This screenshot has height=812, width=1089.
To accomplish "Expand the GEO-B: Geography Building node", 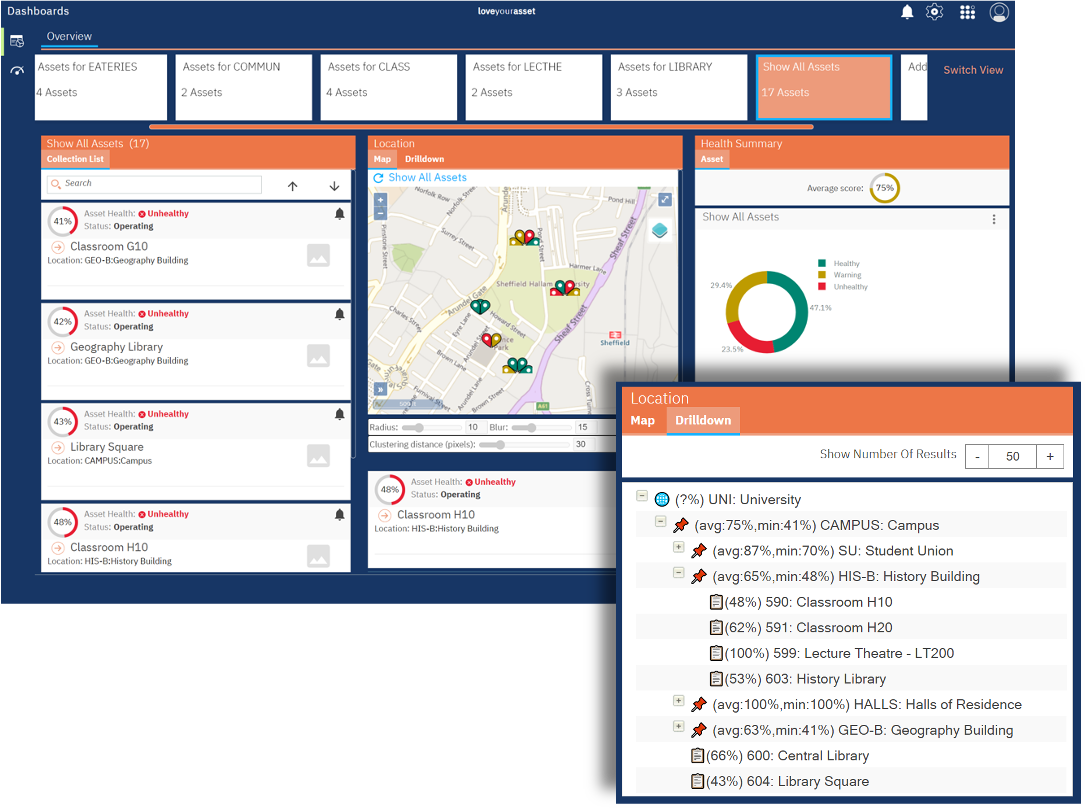I will click(x=679, y=727).
